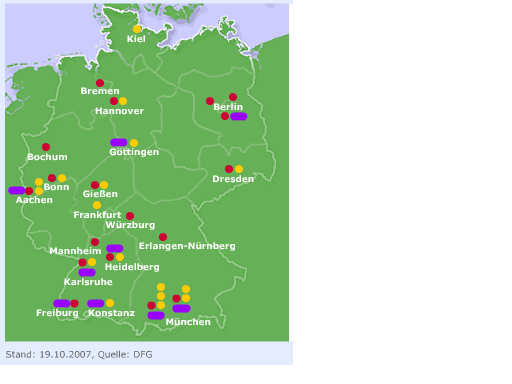Screen dimensions: 512x384
Task: Click the red dot above Mannheim
Action: [x=95, y=242]
